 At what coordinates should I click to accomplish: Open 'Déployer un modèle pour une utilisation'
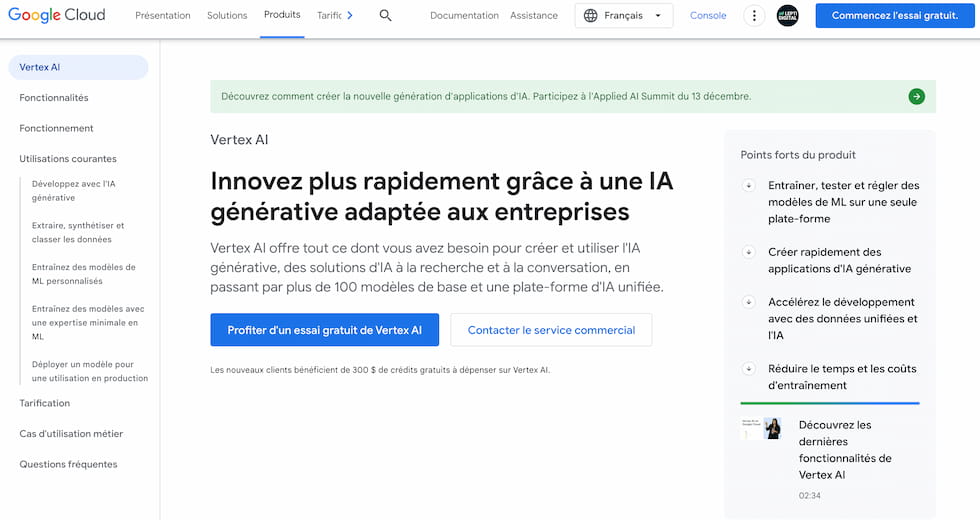pyautogui.click(x=90, y=371)
